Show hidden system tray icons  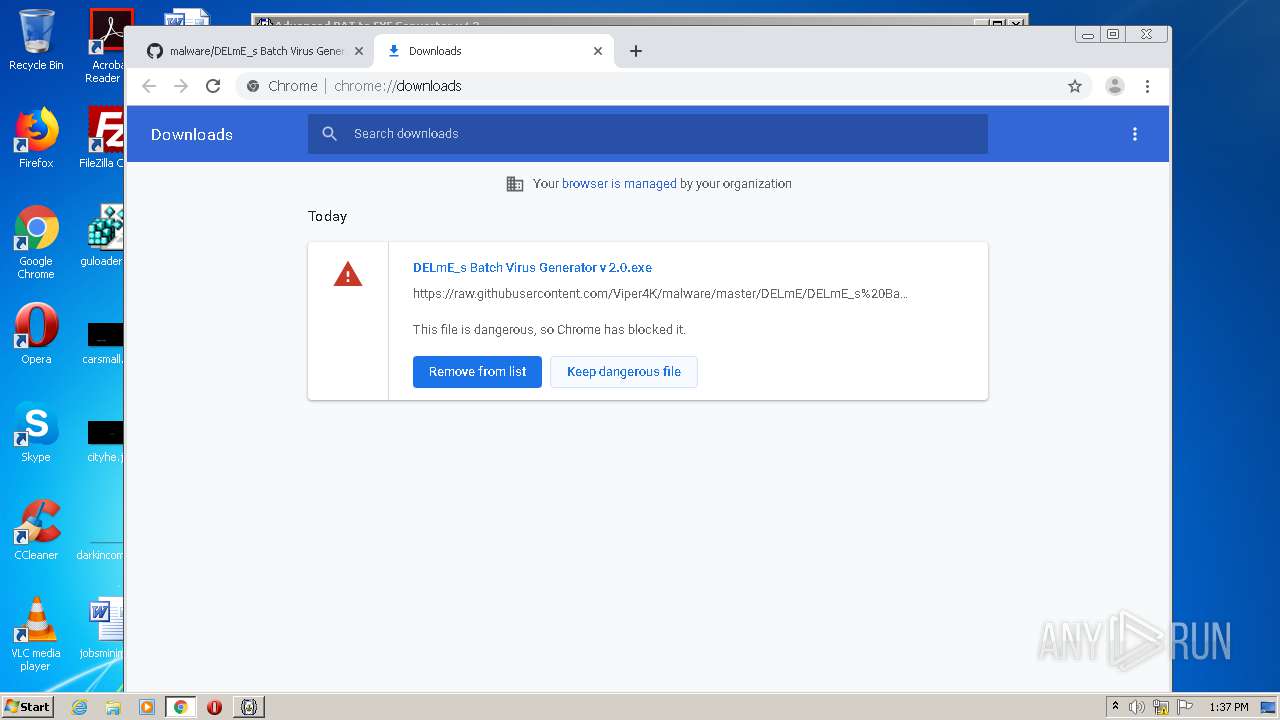click(x=1115, y=707)
